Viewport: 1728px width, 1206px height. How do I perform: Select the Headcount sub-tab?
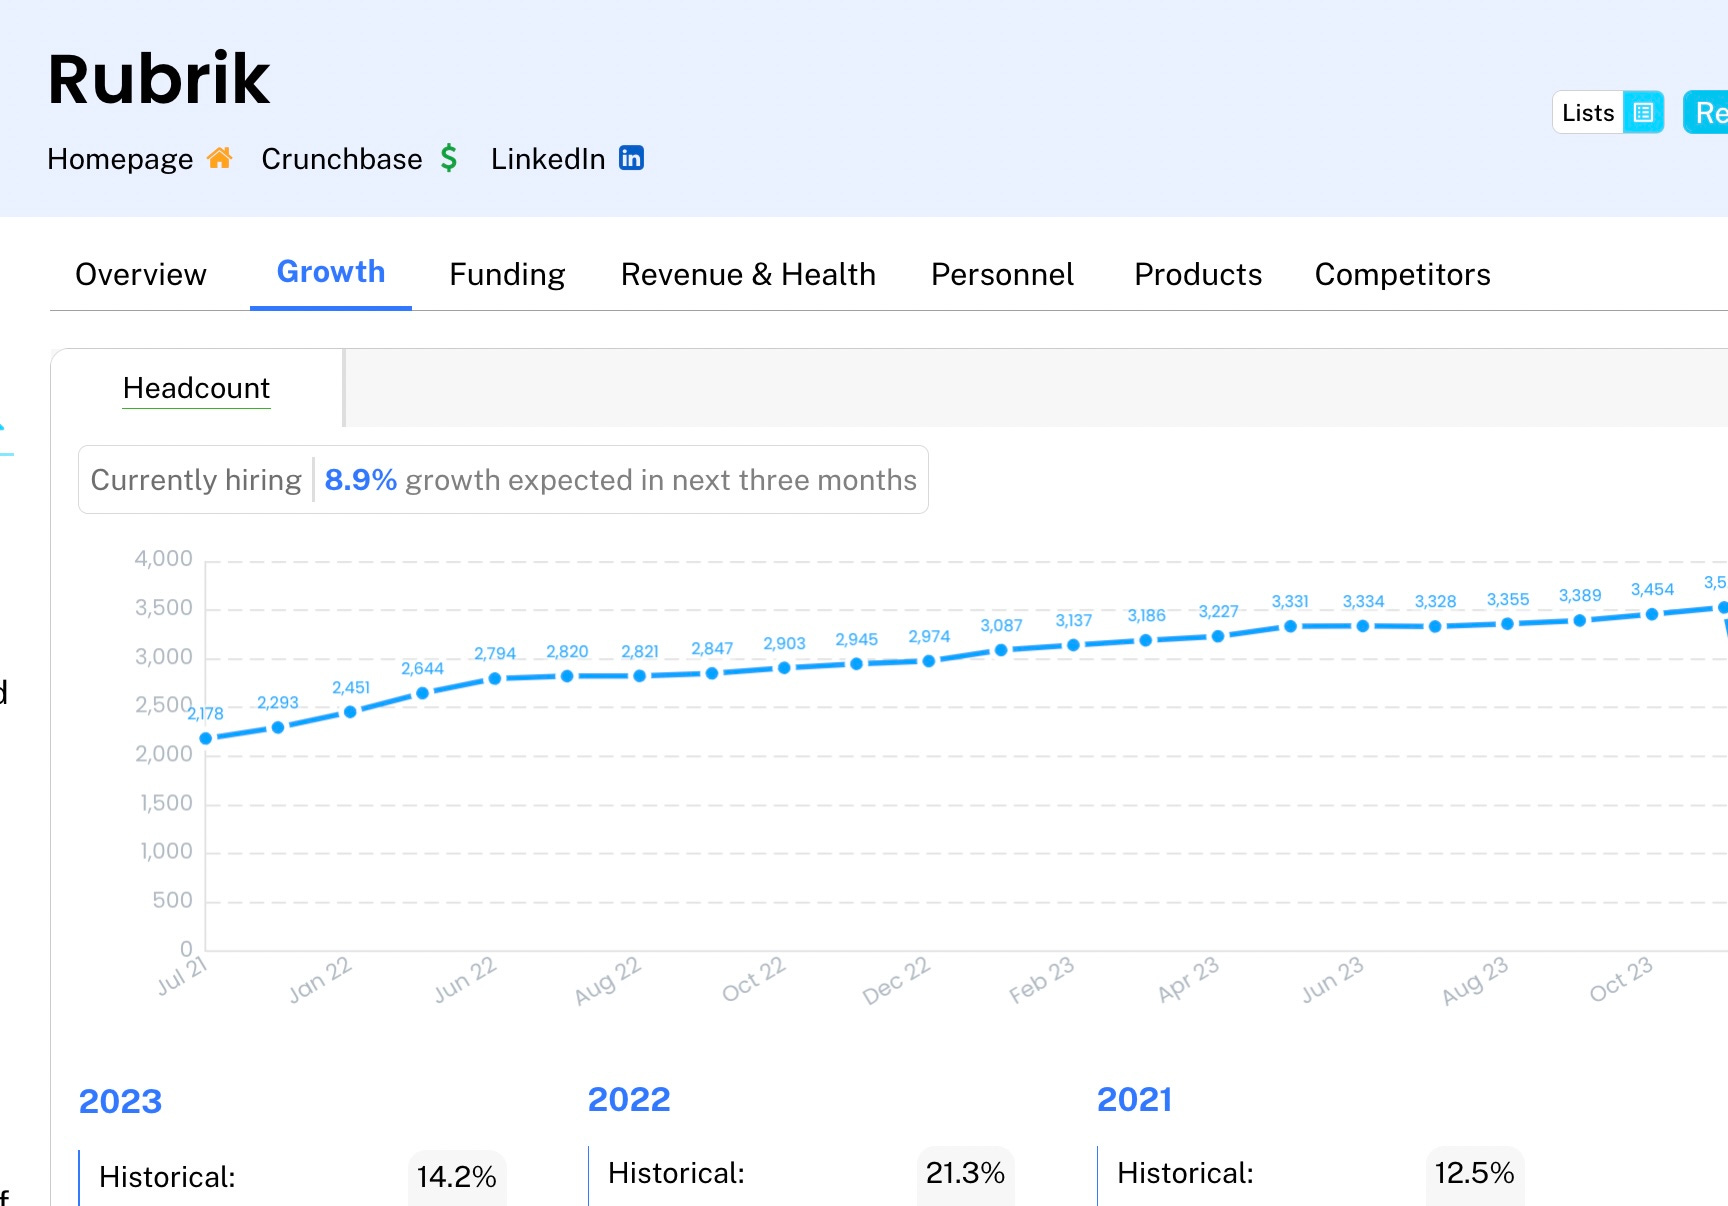pyautogui.click(x=196, y=388)
